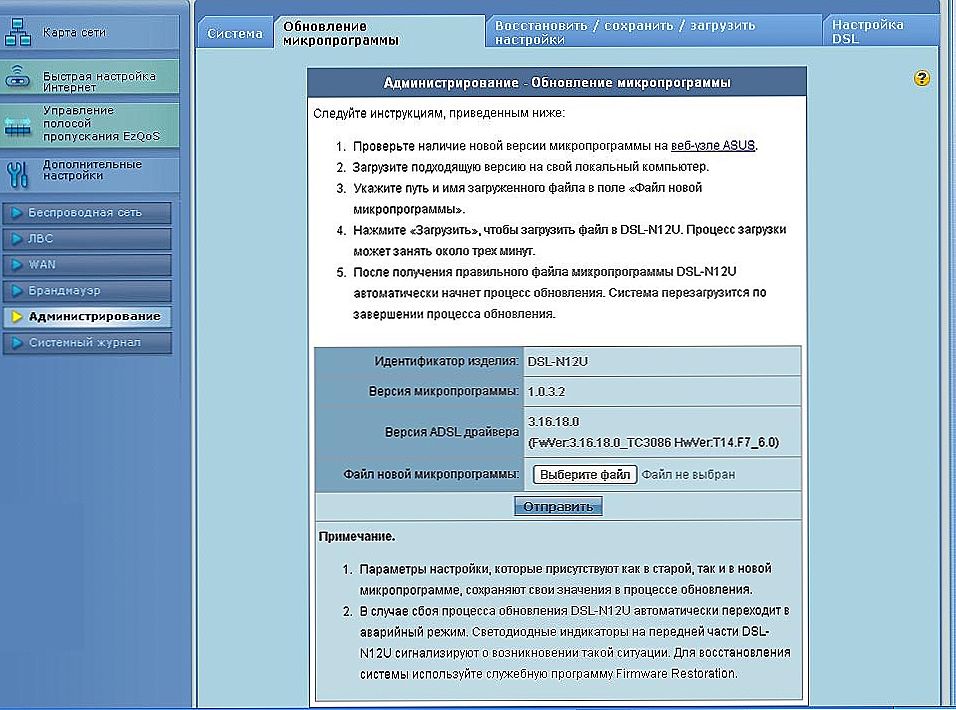The image size is (956, 710).
Task: Click the Выберите файл button
Action: point(585,474)
